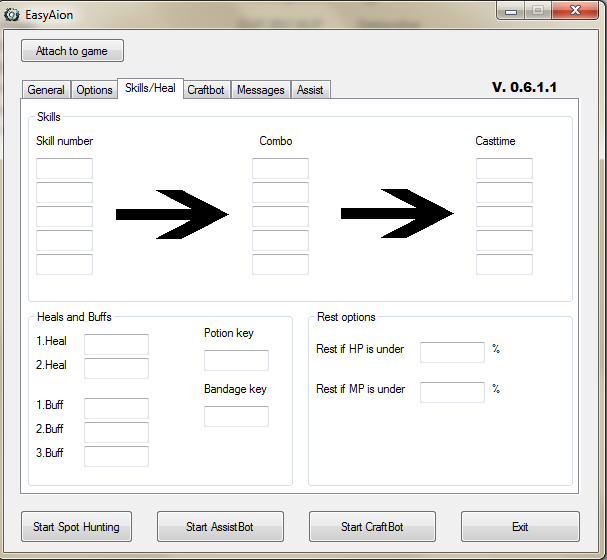Open the Options tab

pyautogui.click(x=94, y=90)
